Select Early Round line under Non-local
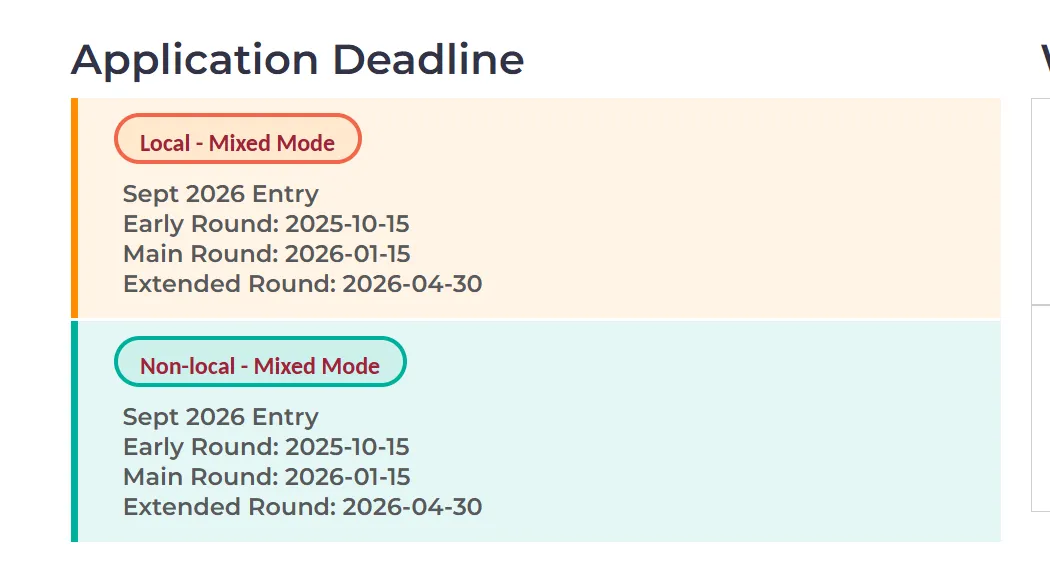 [266, 447]
